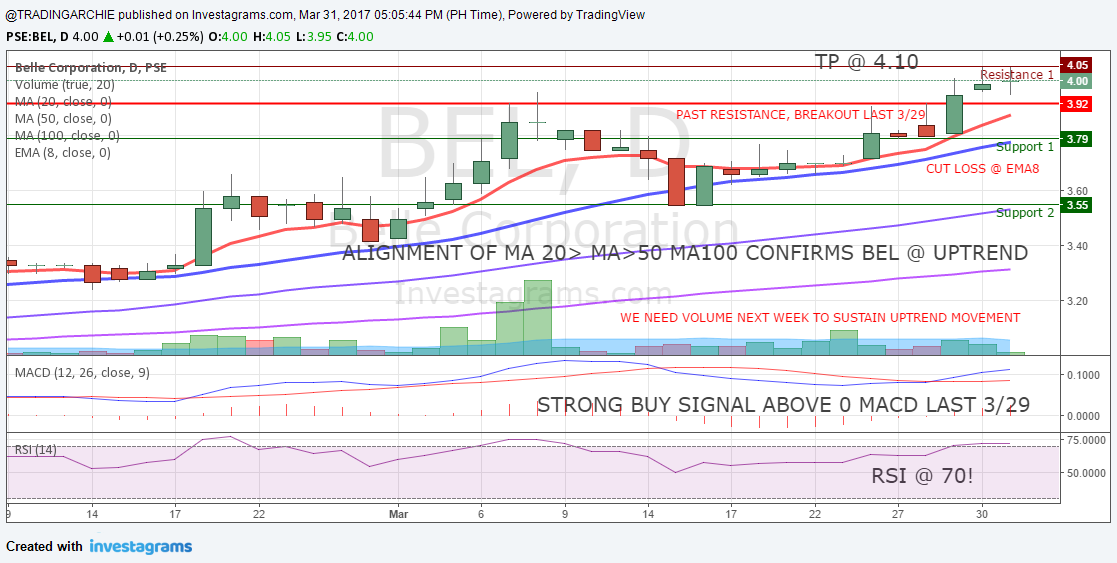The image size is (1117, 563).
Task: Click the 3.40 price axis value
Action: pos(1076,246)
